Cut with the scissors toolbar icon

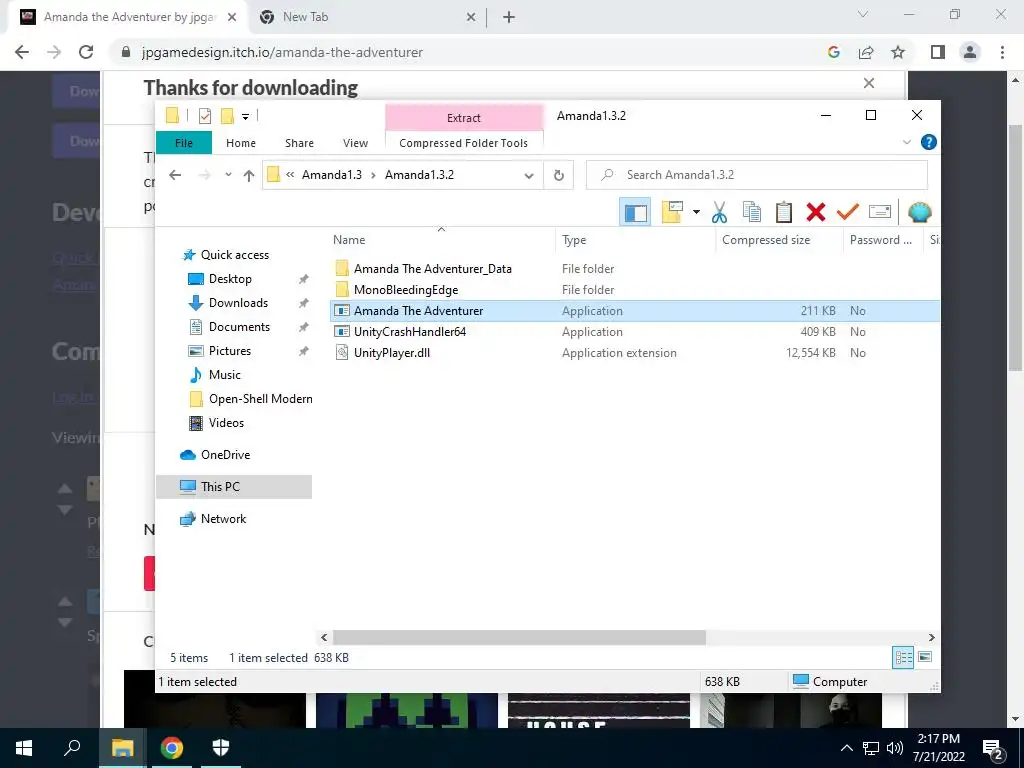(x=719, y=212)
